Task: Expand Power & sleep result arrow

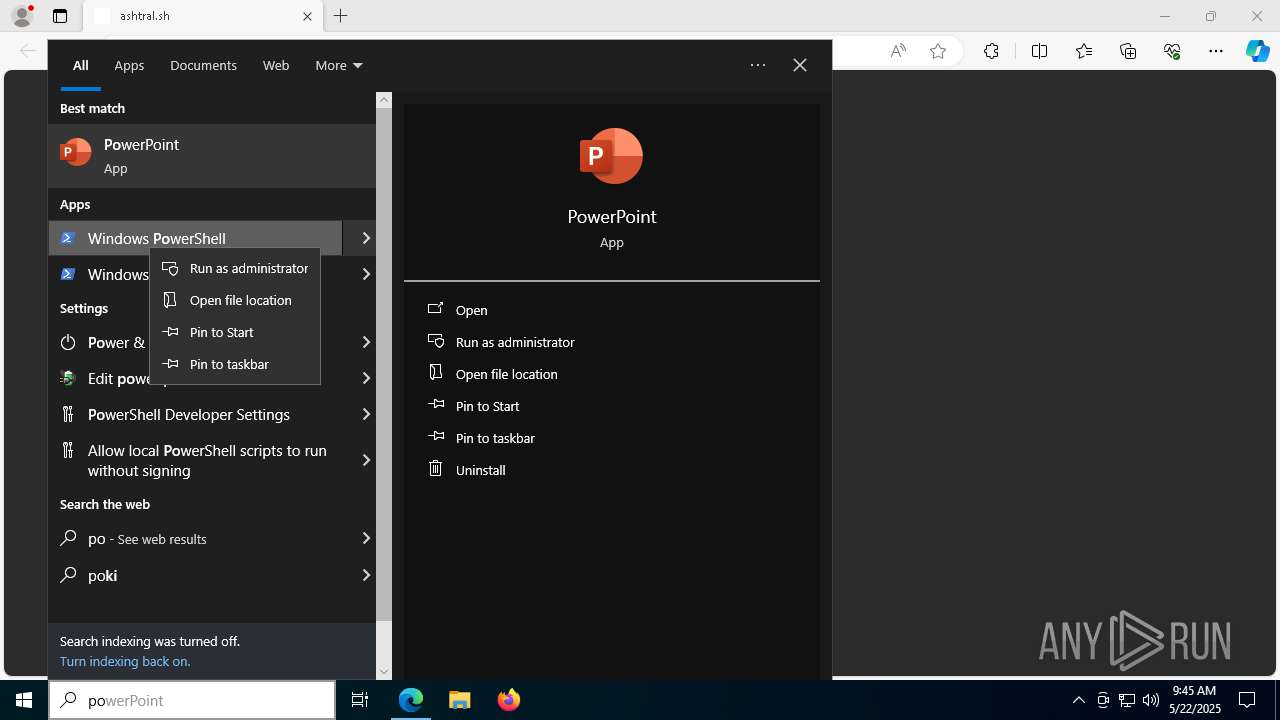Action: tap(365, 342)
